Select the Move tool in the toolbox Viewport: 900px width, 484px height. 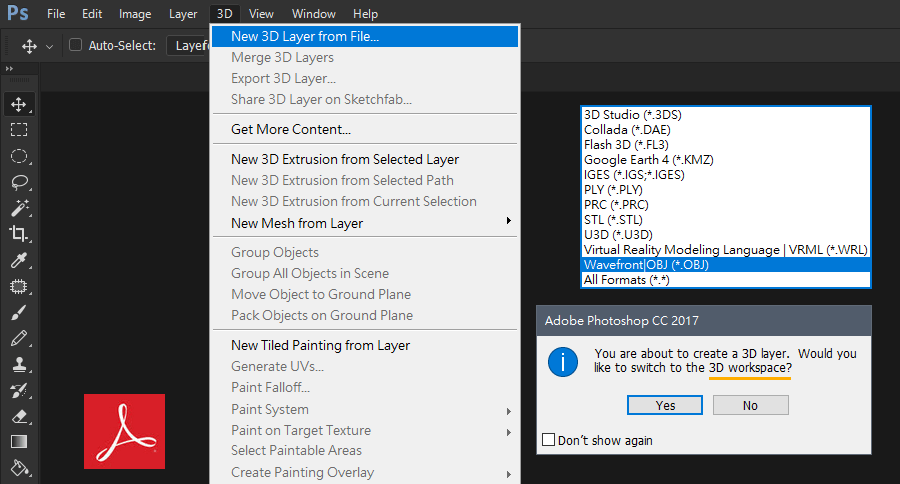click(x=19, y=104)
